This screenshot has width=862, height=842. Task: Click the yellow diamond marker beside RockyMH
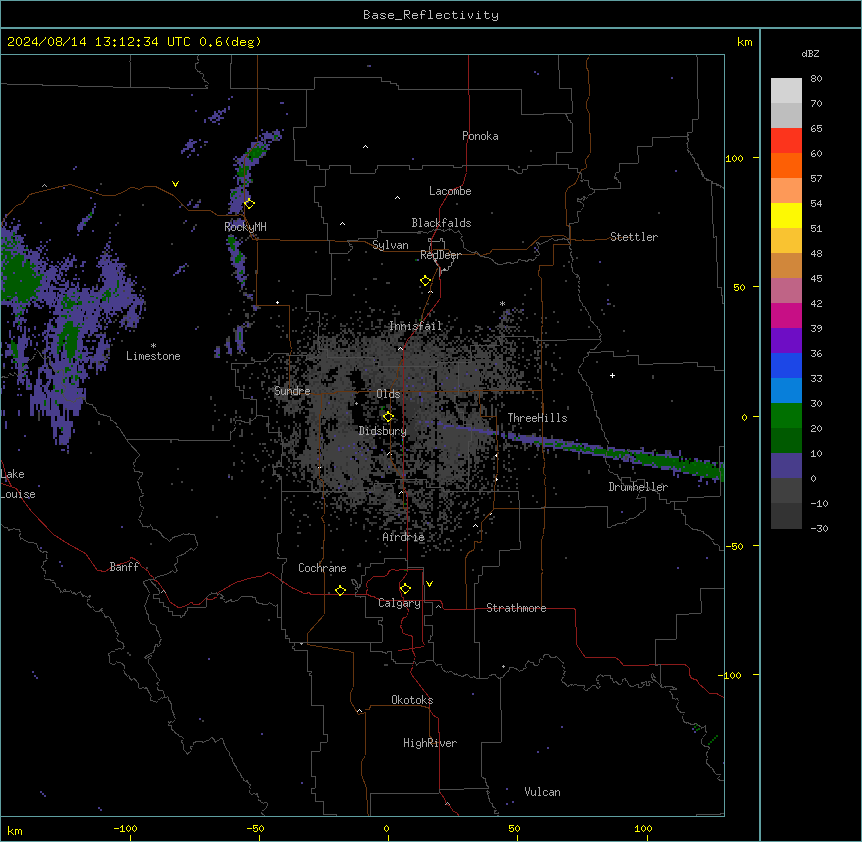pyautogui.click(x=249, y=204)
